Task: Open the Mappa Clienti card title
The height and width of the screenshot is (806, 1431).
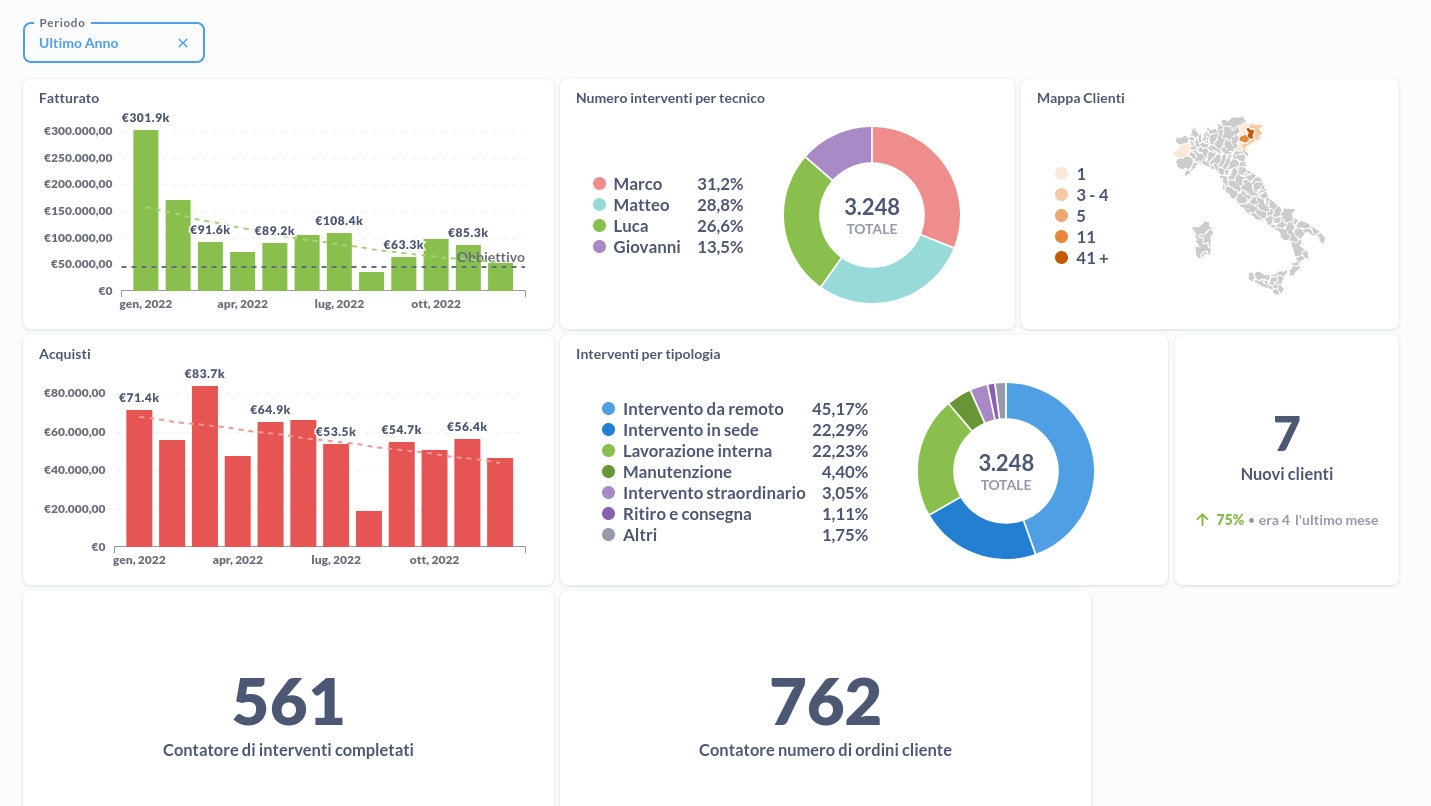Action: [1081, 98]
